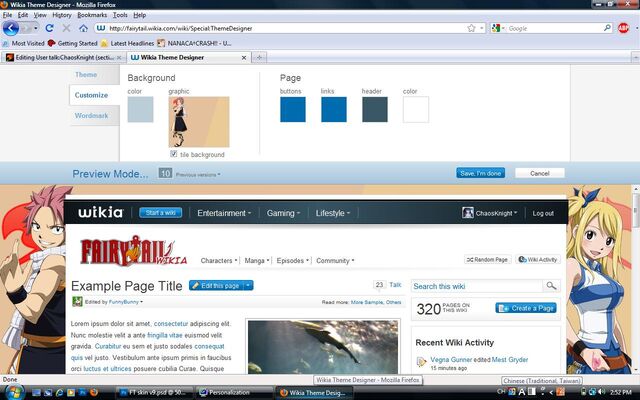Open the Most Visited bookmark folder

[23, 43]
